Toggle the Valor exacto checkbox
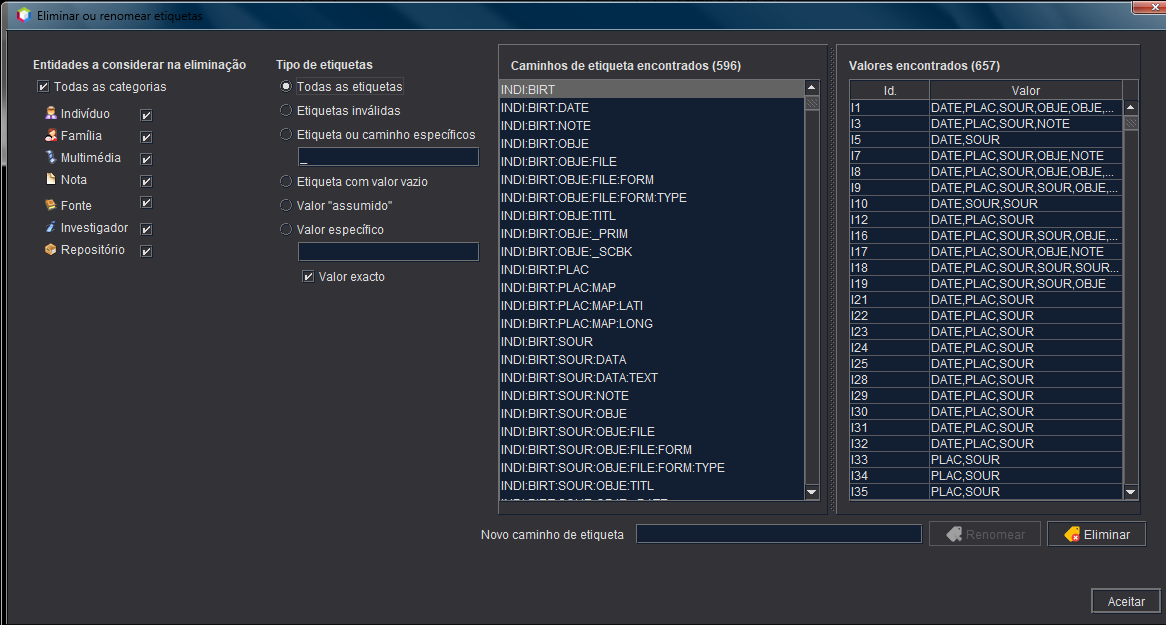Viewport: 1166px width, 625px height. click(x=308, y=277)
